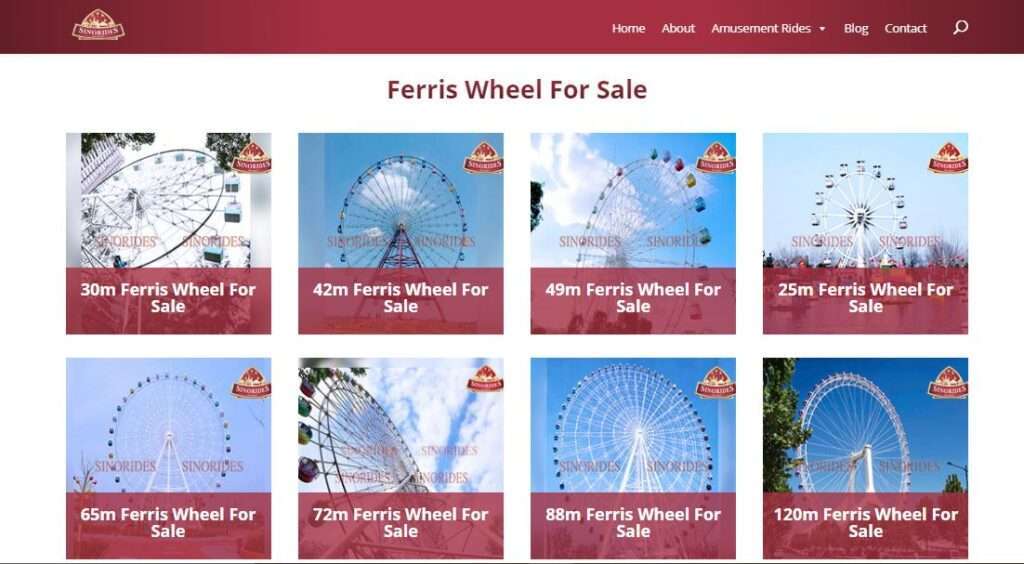Open the 120m Ferris Wheel For Sale link

(865, 522)
